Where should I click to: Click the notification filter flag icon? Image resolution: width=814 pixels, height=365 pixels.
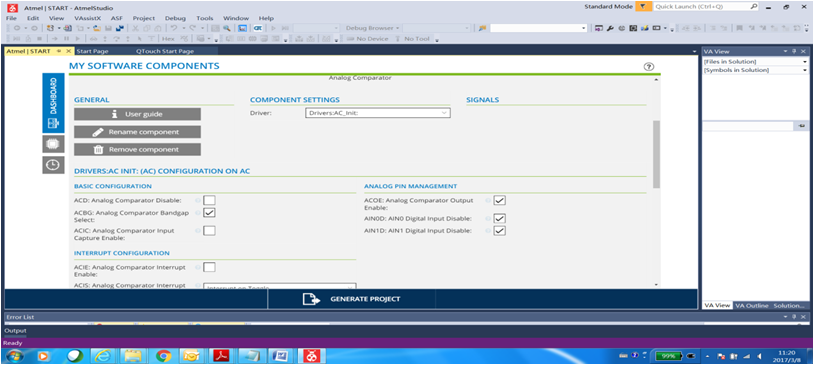pos(643,7)
